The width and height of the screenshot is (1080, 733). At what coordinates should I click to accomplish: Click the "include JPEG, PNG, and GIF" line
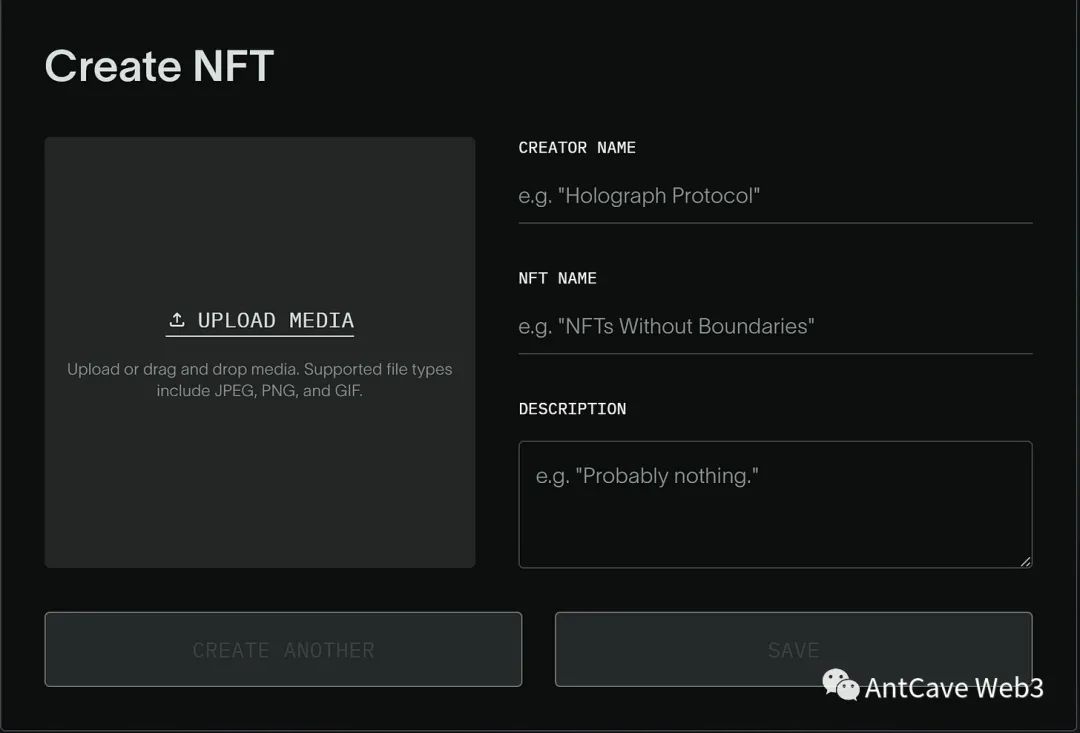(x=260, y=391)
